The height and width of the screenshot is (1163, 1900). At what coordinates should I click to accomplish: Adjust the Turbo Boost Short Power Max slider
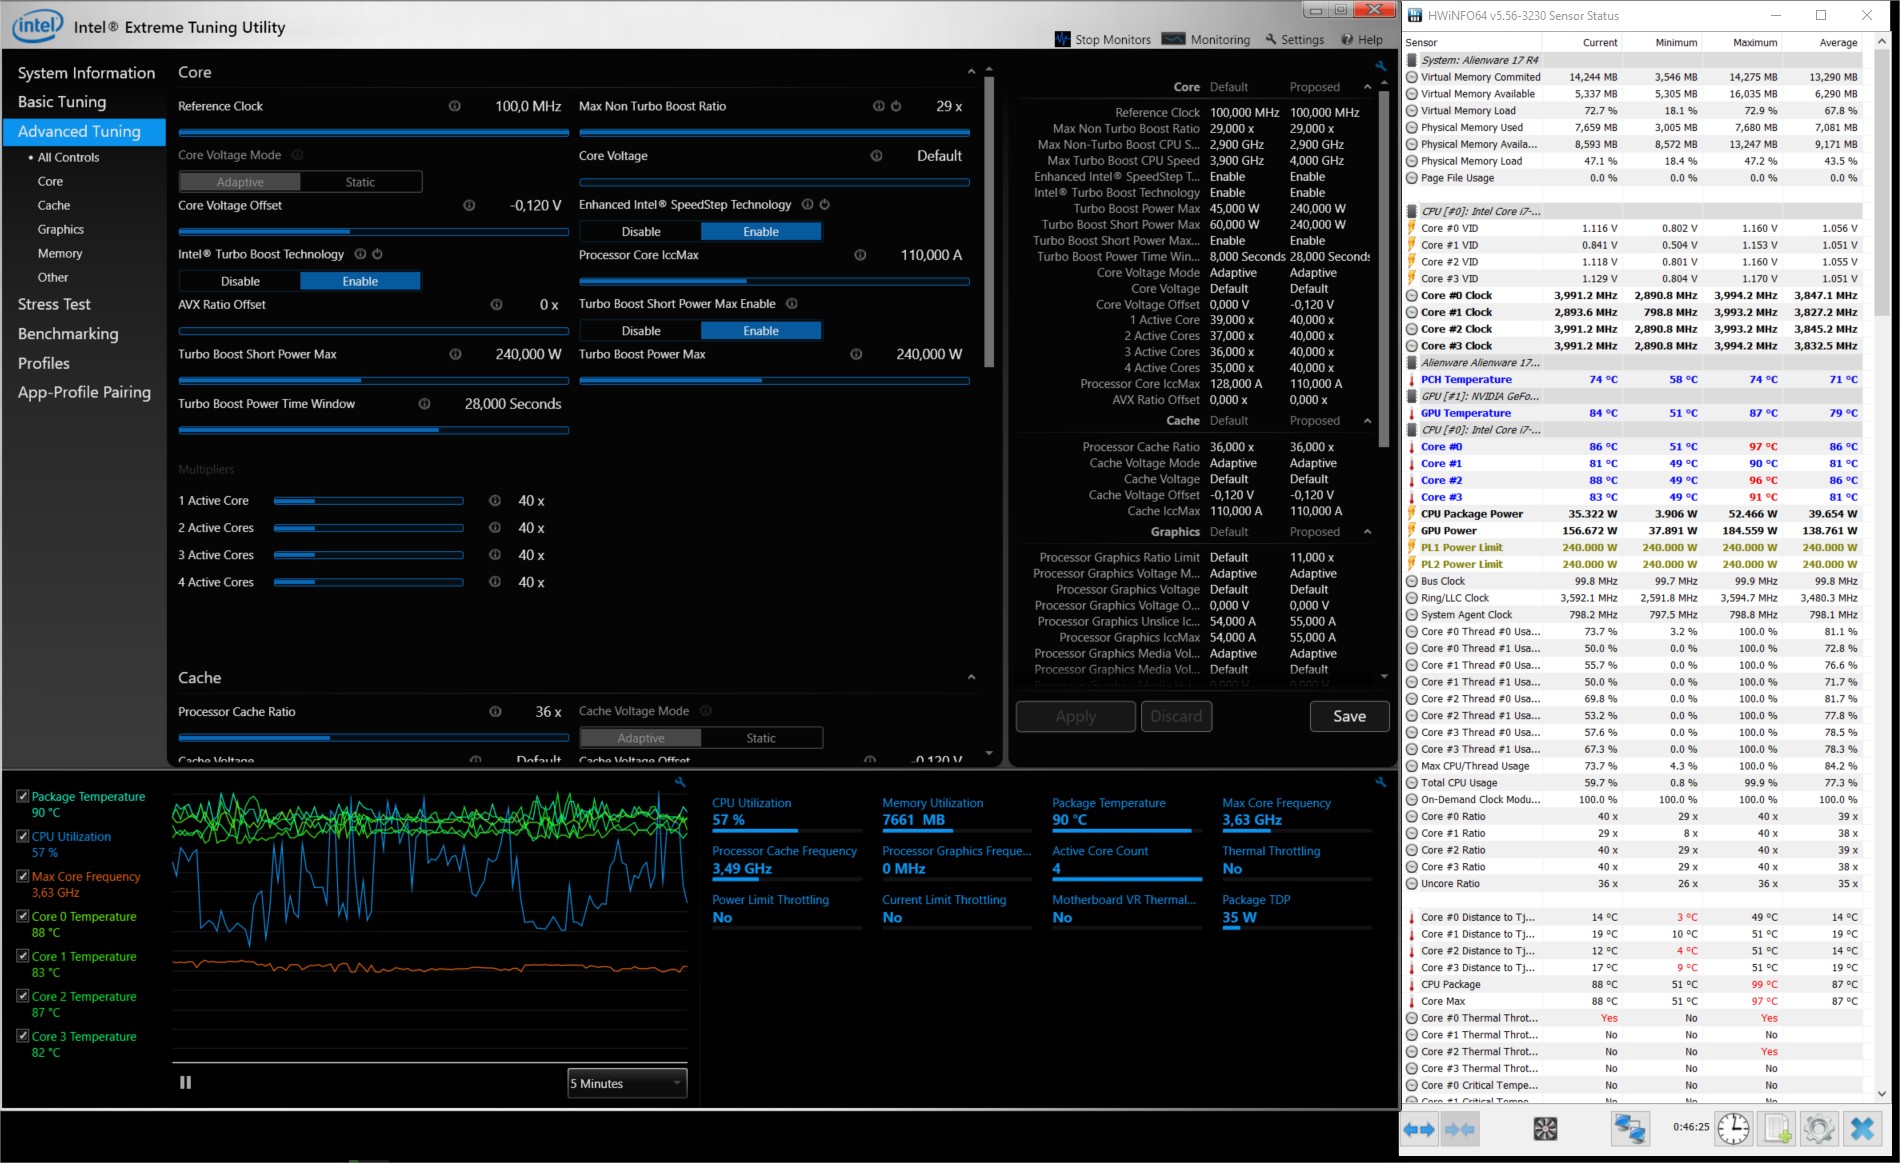(x=373, y=380)
